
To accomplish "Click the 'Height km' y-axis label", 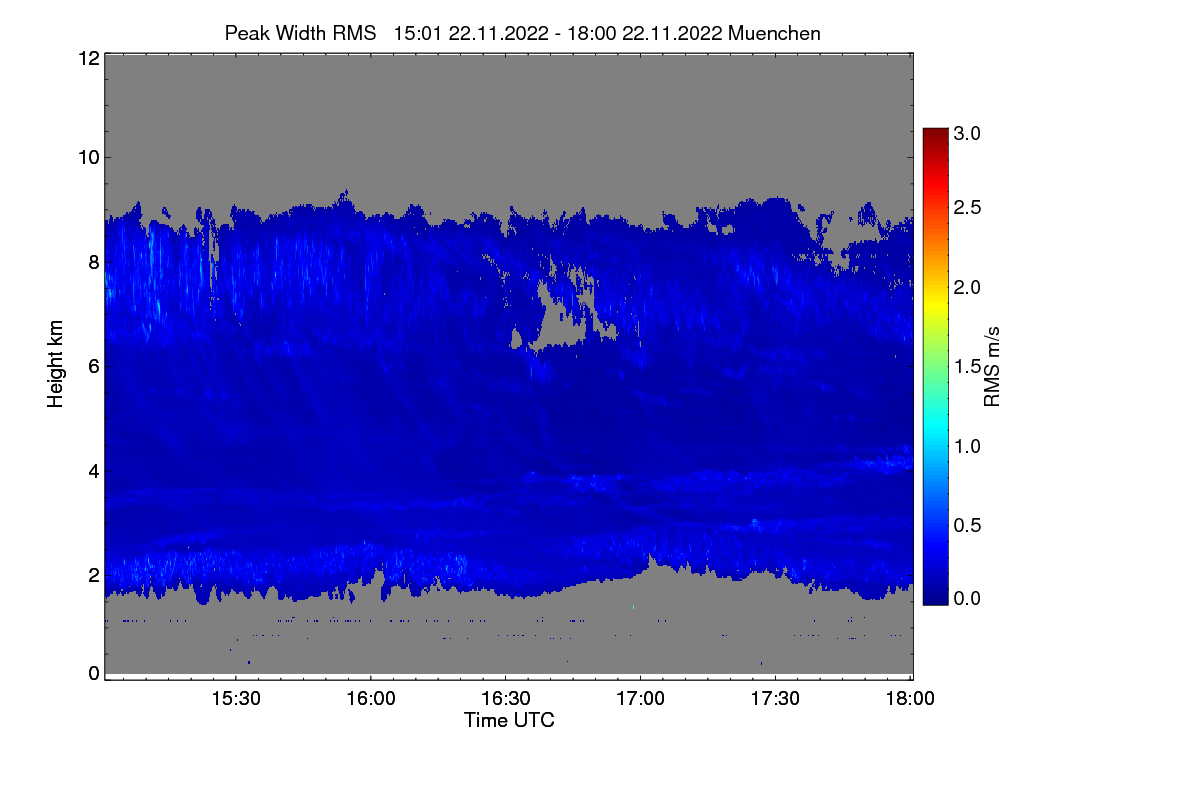I will click(56, 365).
